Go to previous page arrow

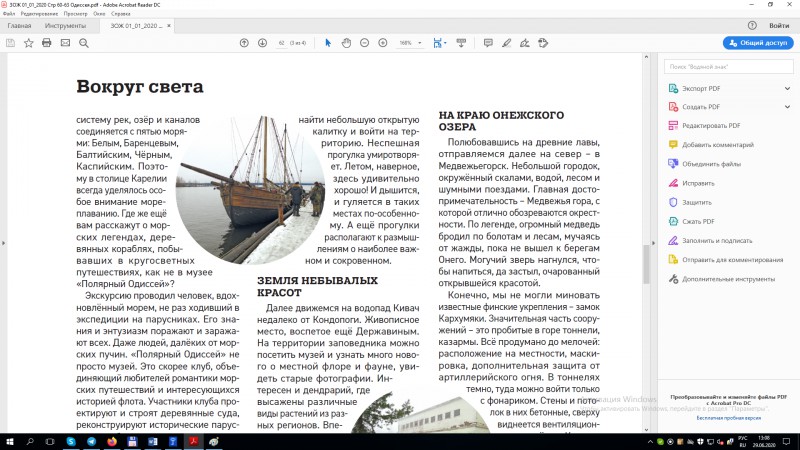tap(244, 43)
